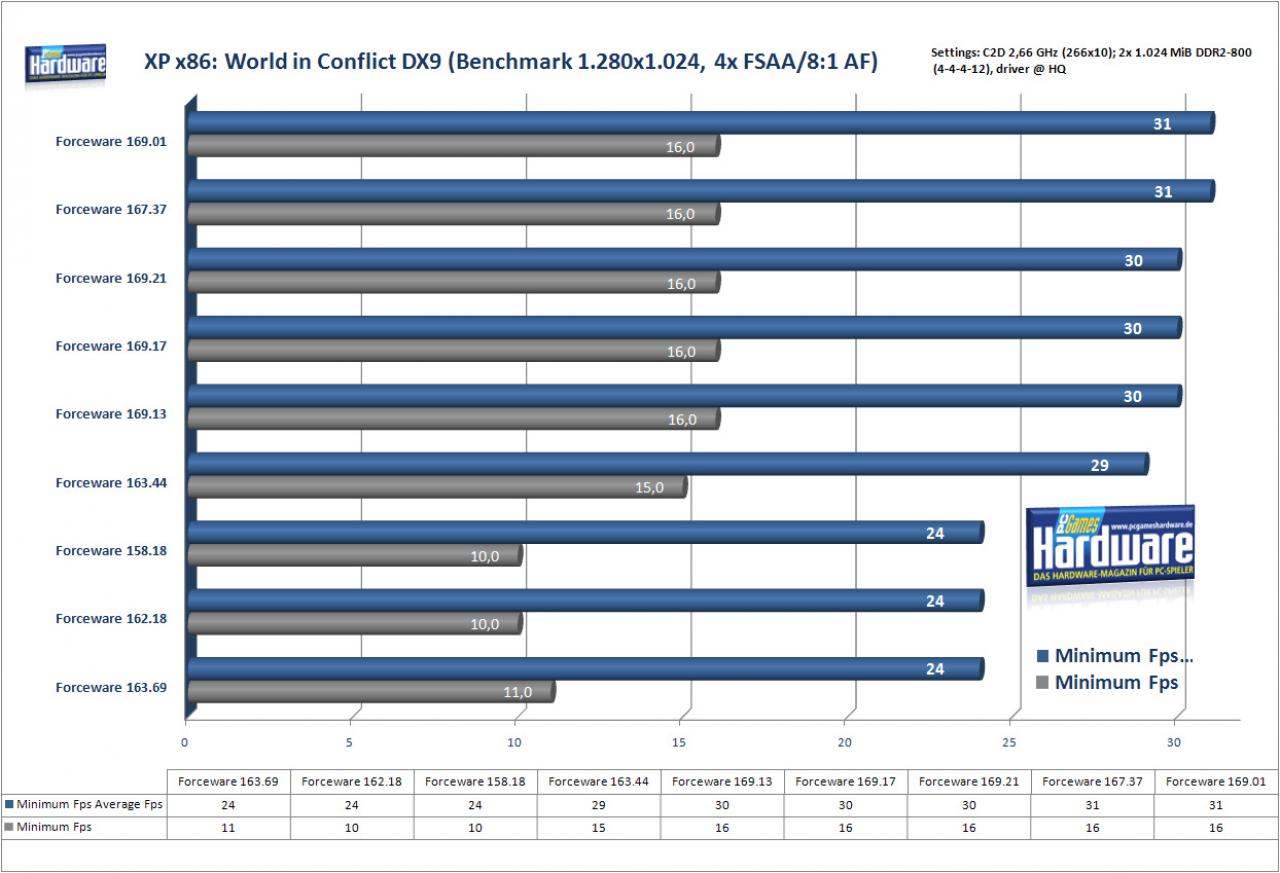Click the table row label 'Minimum Fps Average Fps'
The width and height of the screenshot is (1280, 873).
90,804
